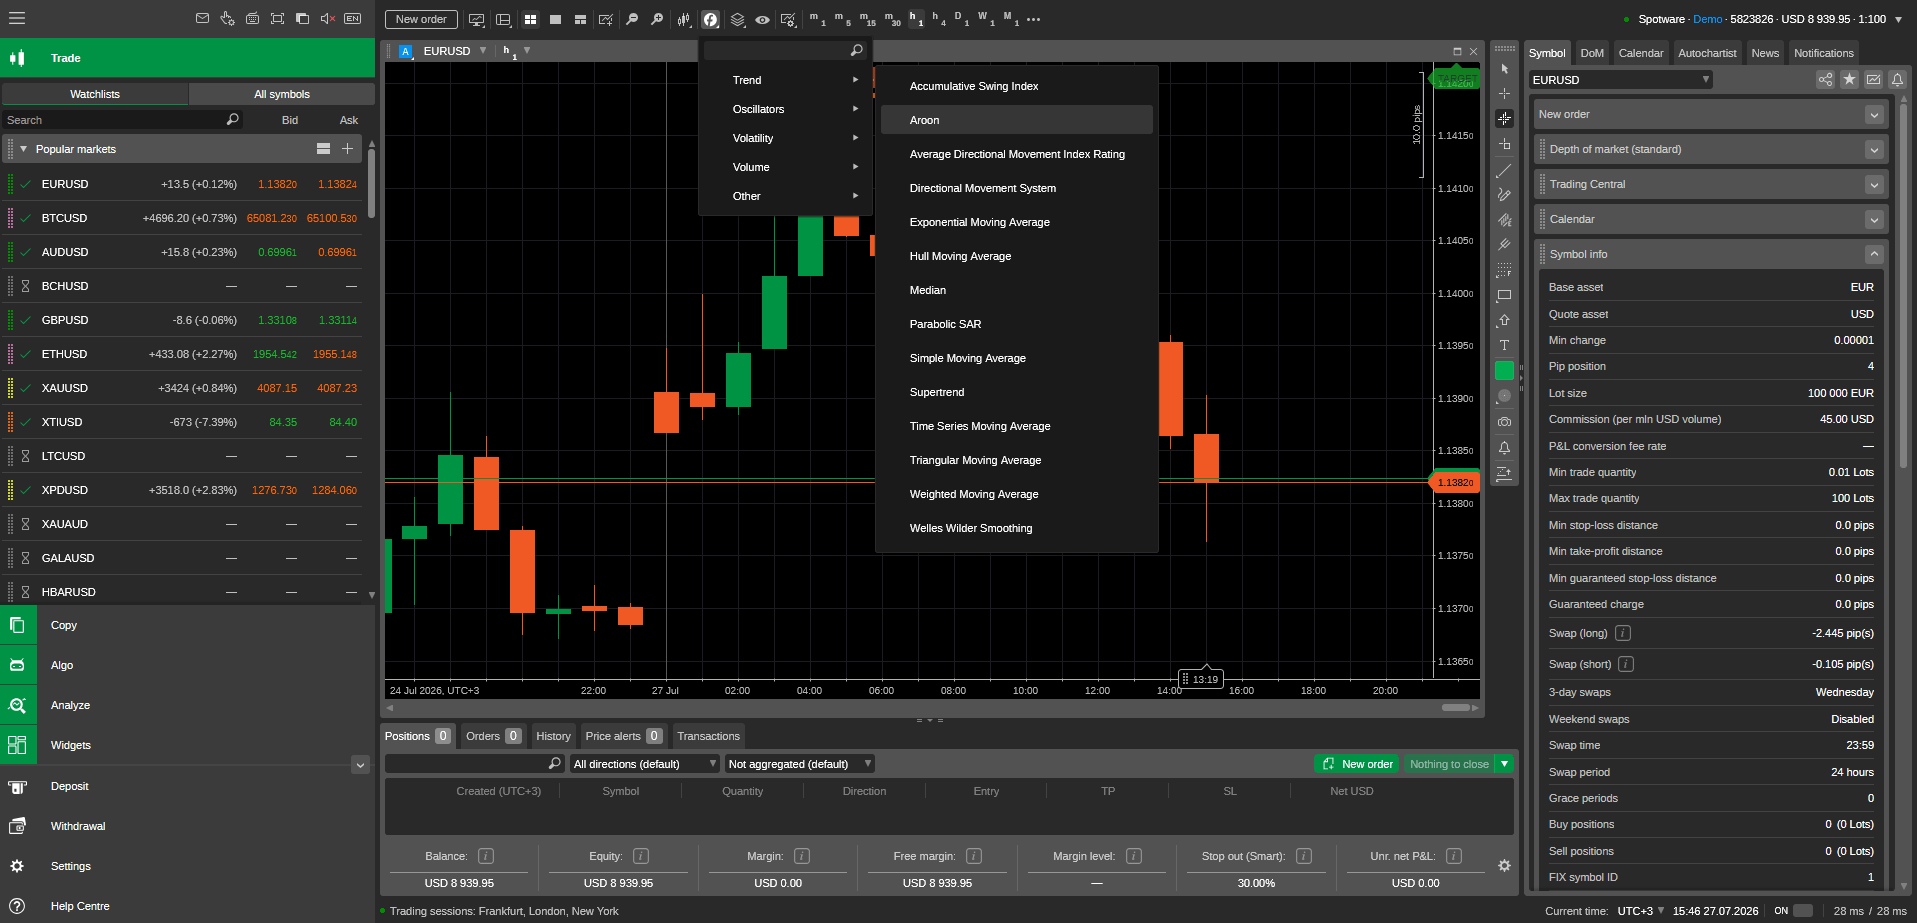Screen dimensions: 1917x923
Task: Click the star favorite icon in Symbol panel
Action: pyautogui.click(x=1849, y=80)
